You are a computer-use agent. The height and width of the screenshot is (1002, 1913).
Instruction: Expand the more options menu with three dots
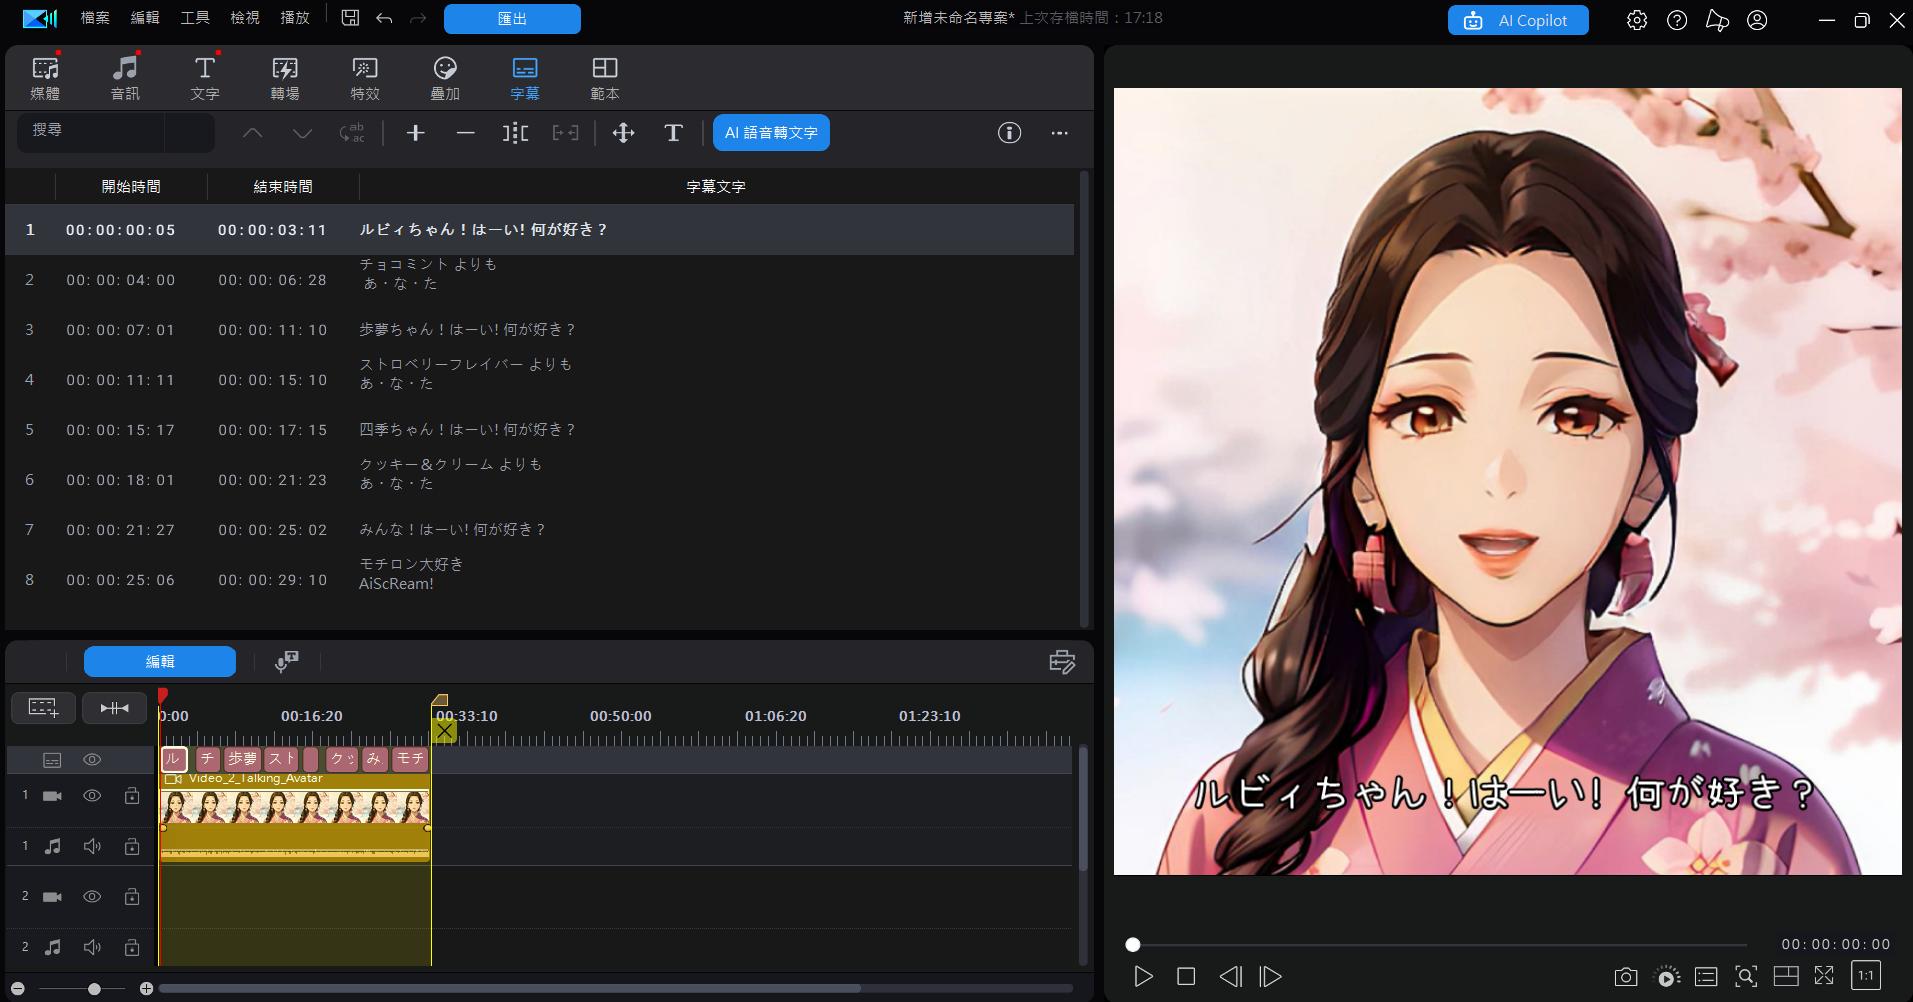(x=1060, y=133)
